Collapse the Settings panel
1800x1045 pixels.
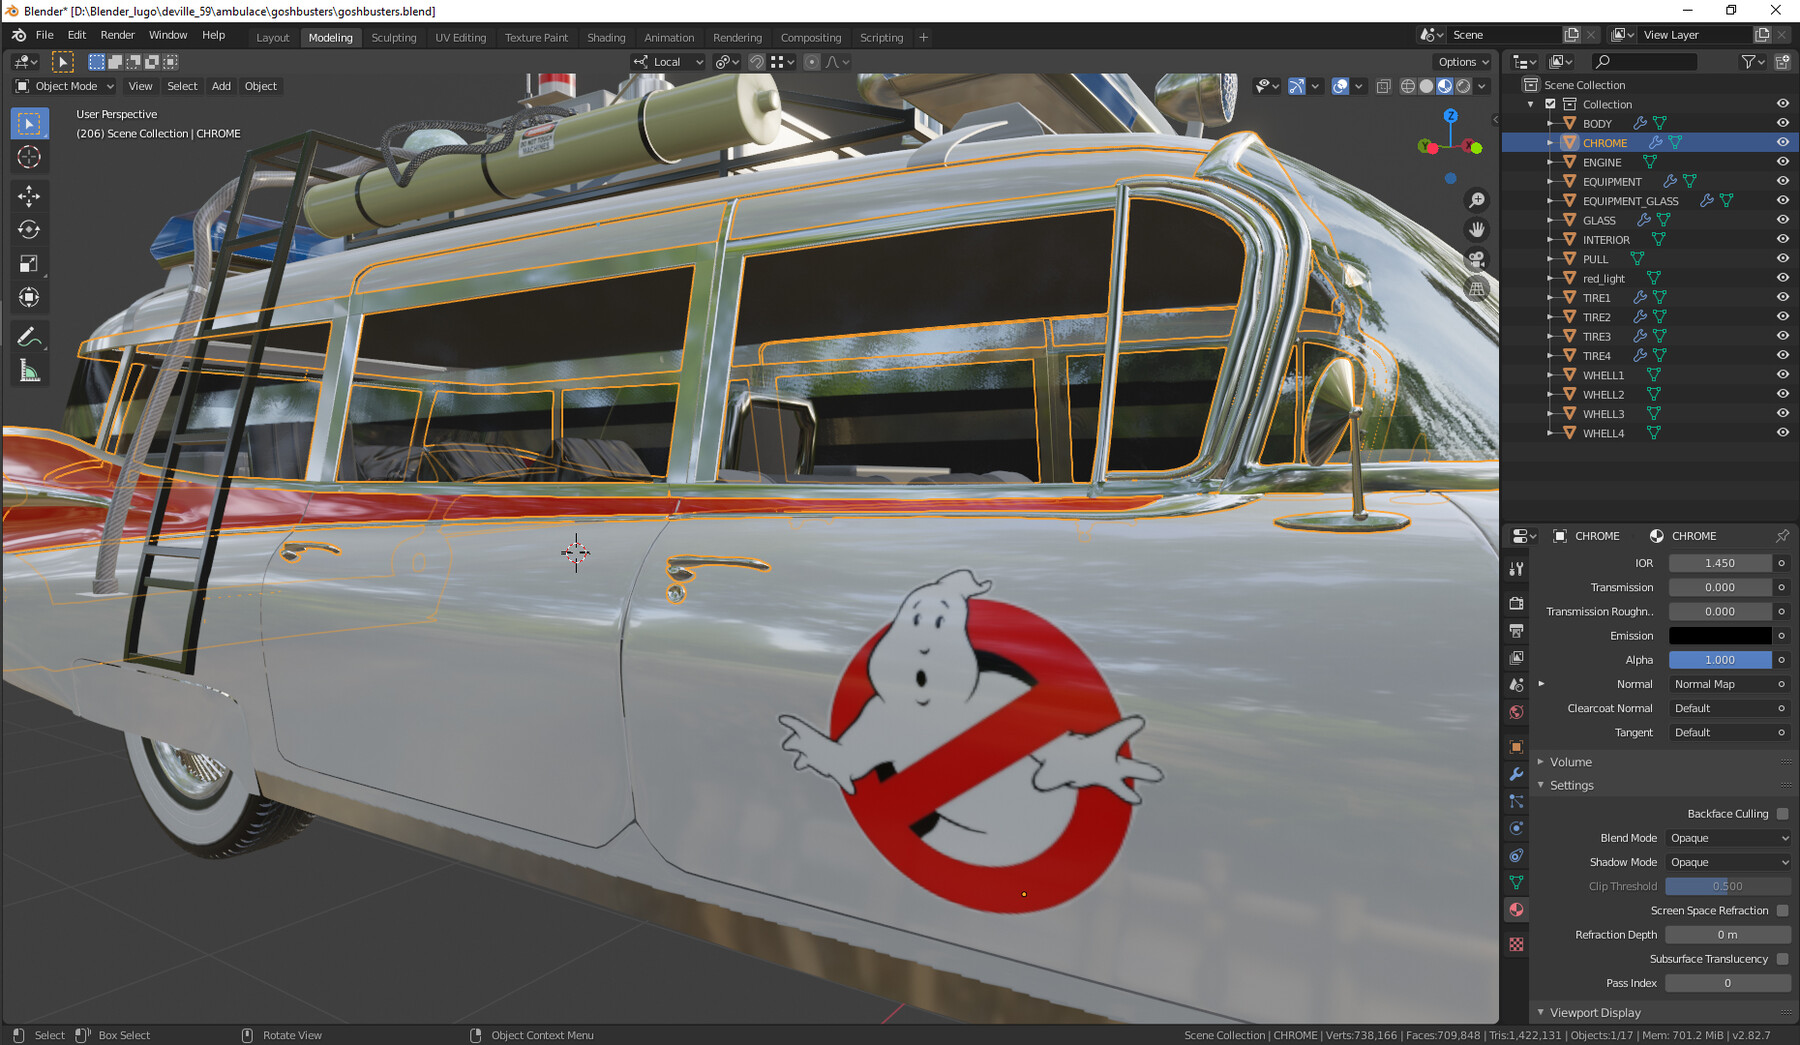point(1571,786)
